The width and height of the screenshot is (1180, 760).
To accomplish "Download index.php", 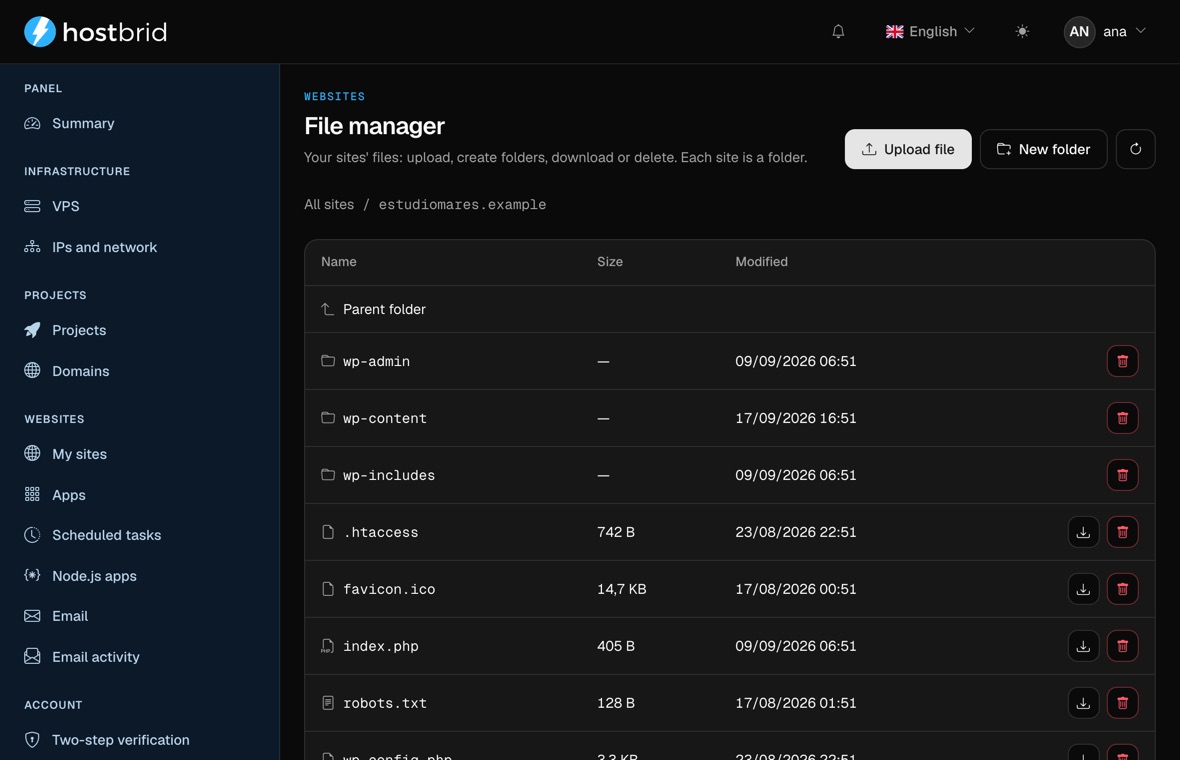I will (x=1083, y=646).
